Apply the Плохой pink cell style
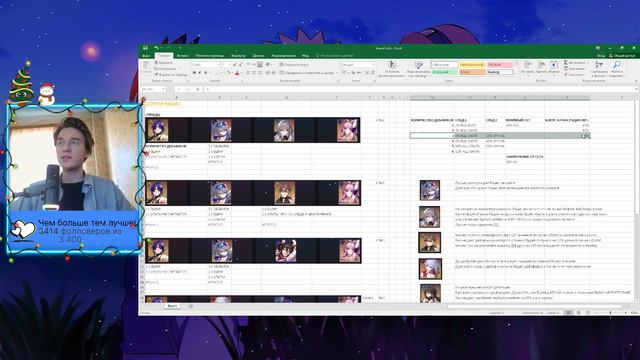Screen dimensions: 640x360 pyautogui.click(x=500, y=64)
